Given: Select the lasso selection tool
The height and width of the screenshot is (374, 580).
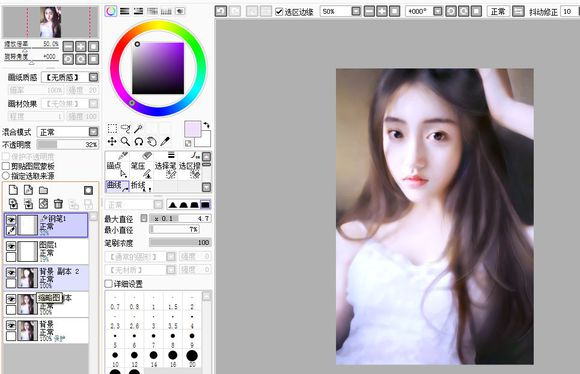Looking at the screenshot, I should point(126,129).
